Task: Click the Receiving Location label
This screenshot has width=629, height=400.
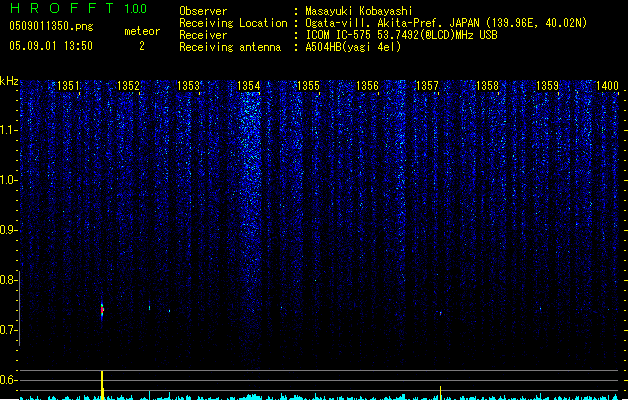Action: click(233, 23)
